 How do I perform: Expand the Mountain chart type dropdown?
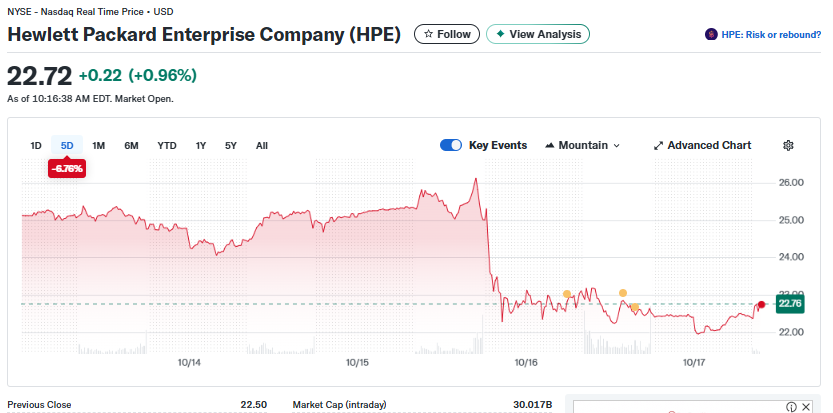pos(582,145)
